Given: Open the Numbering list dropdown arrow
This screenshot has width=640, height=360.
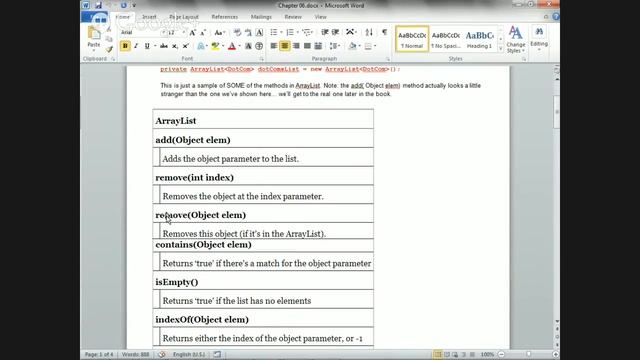Looking at the screenshot, I should point(298,32).
